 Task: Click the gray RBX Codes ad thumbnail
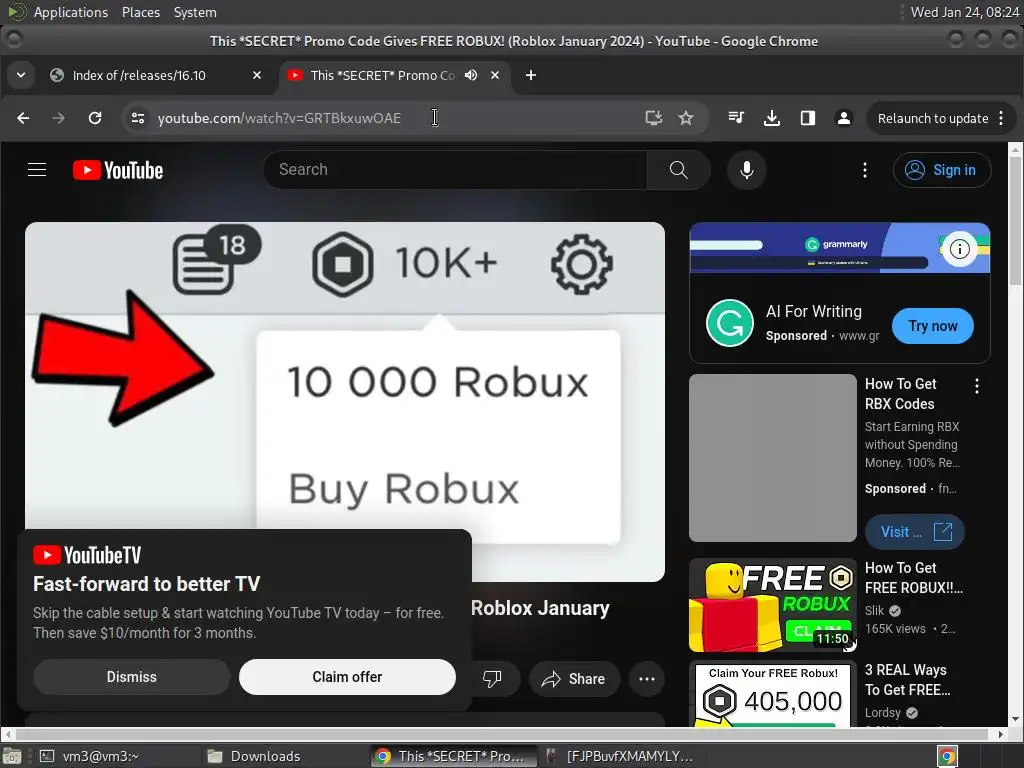(x=773, y=458)
